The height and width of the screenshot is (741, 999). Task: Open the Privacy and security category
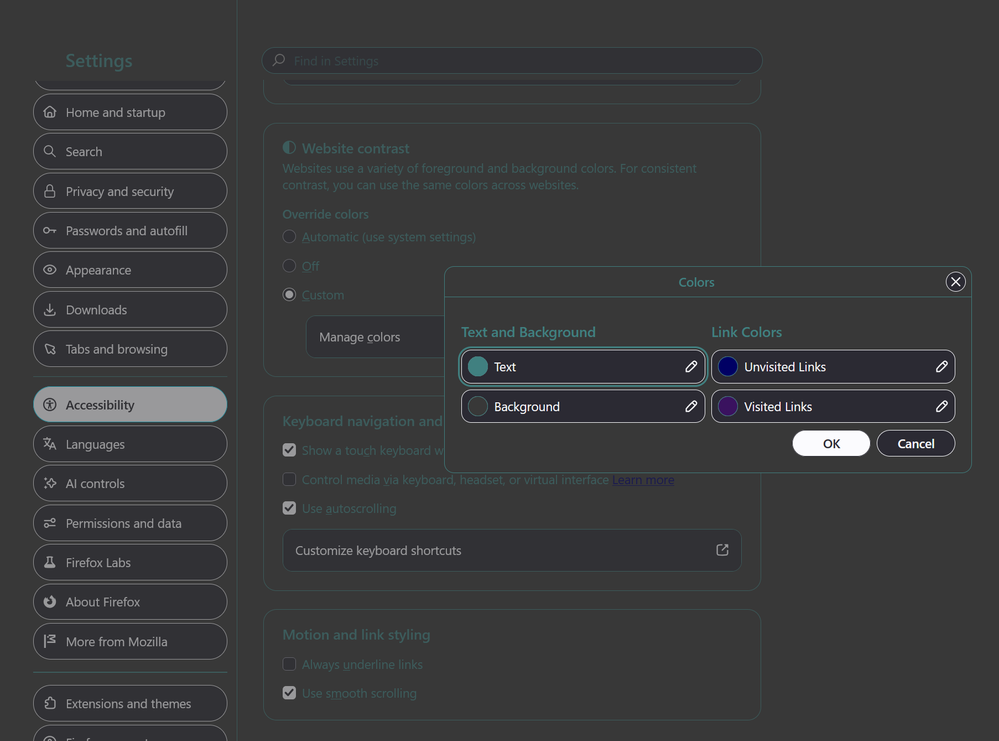tap(130, 191)
